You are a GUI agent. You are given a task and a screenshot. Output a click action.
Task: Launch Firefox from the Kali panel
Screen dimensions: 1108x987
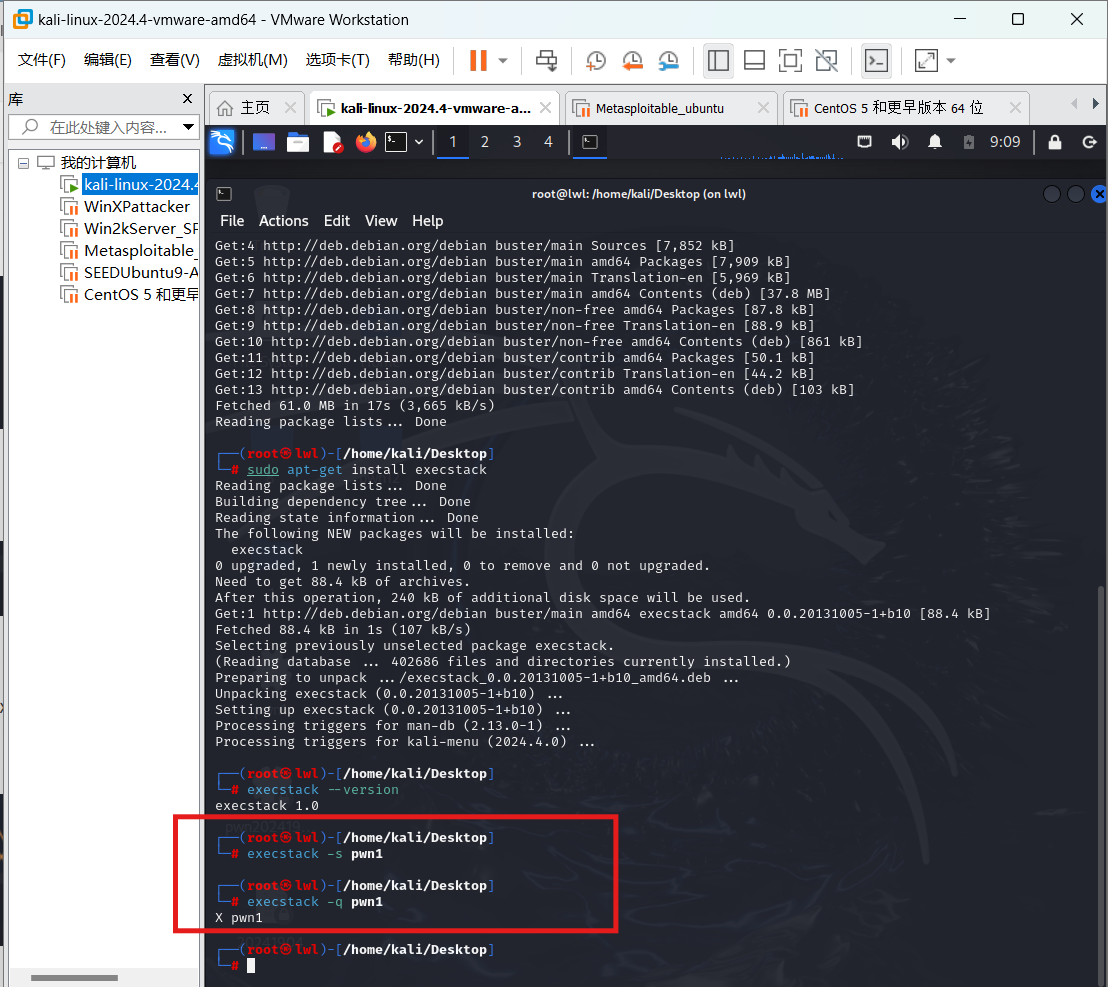click(x=365, y=142)
